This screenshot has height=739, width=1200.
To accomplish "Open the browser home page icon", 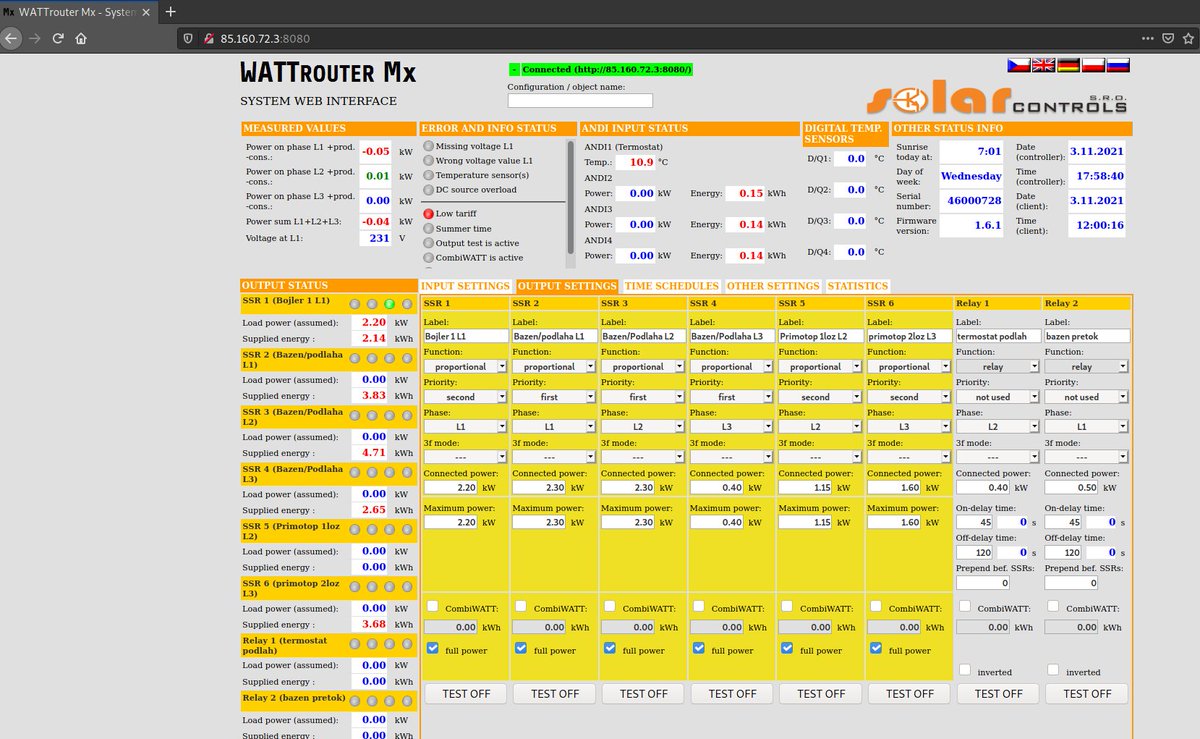I will [x=81, y=38].
